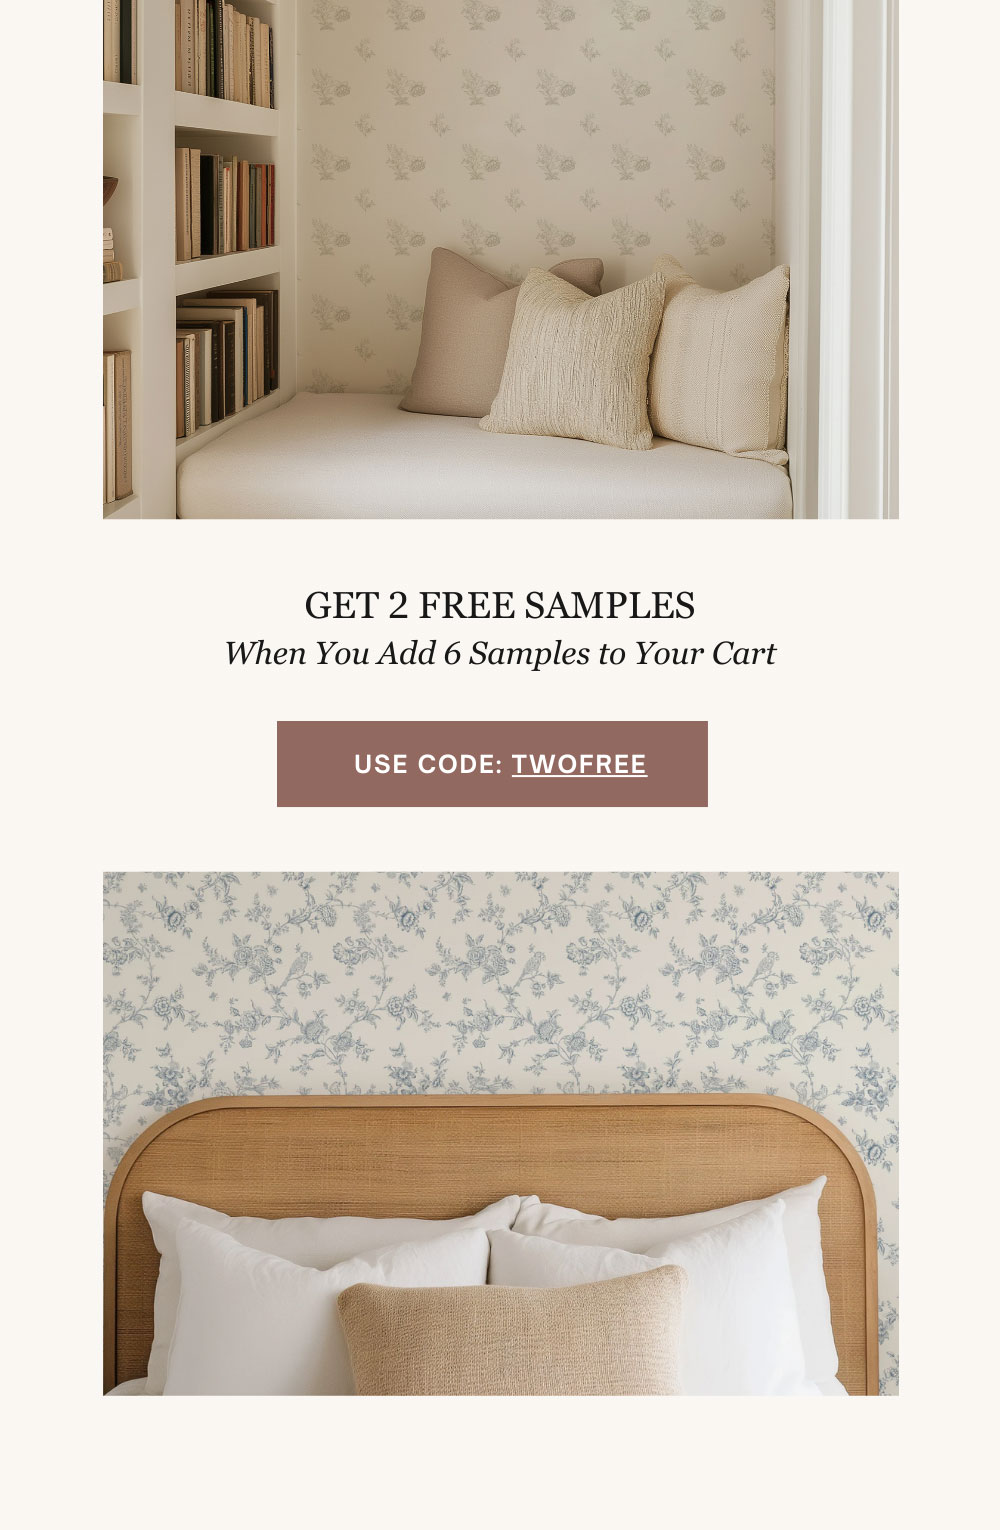Click the GET 2 FREE SAMPLES heading

click(500, 605)
